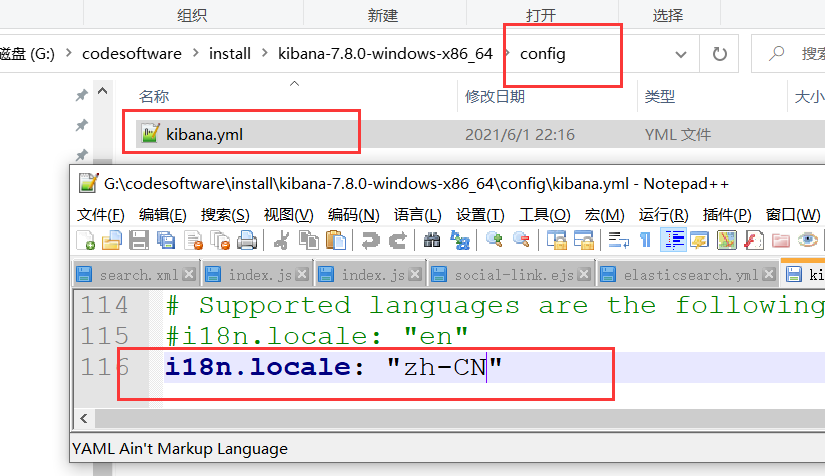Switch to the social-link.ejs tab
The image size is (825, 476).
514,275
